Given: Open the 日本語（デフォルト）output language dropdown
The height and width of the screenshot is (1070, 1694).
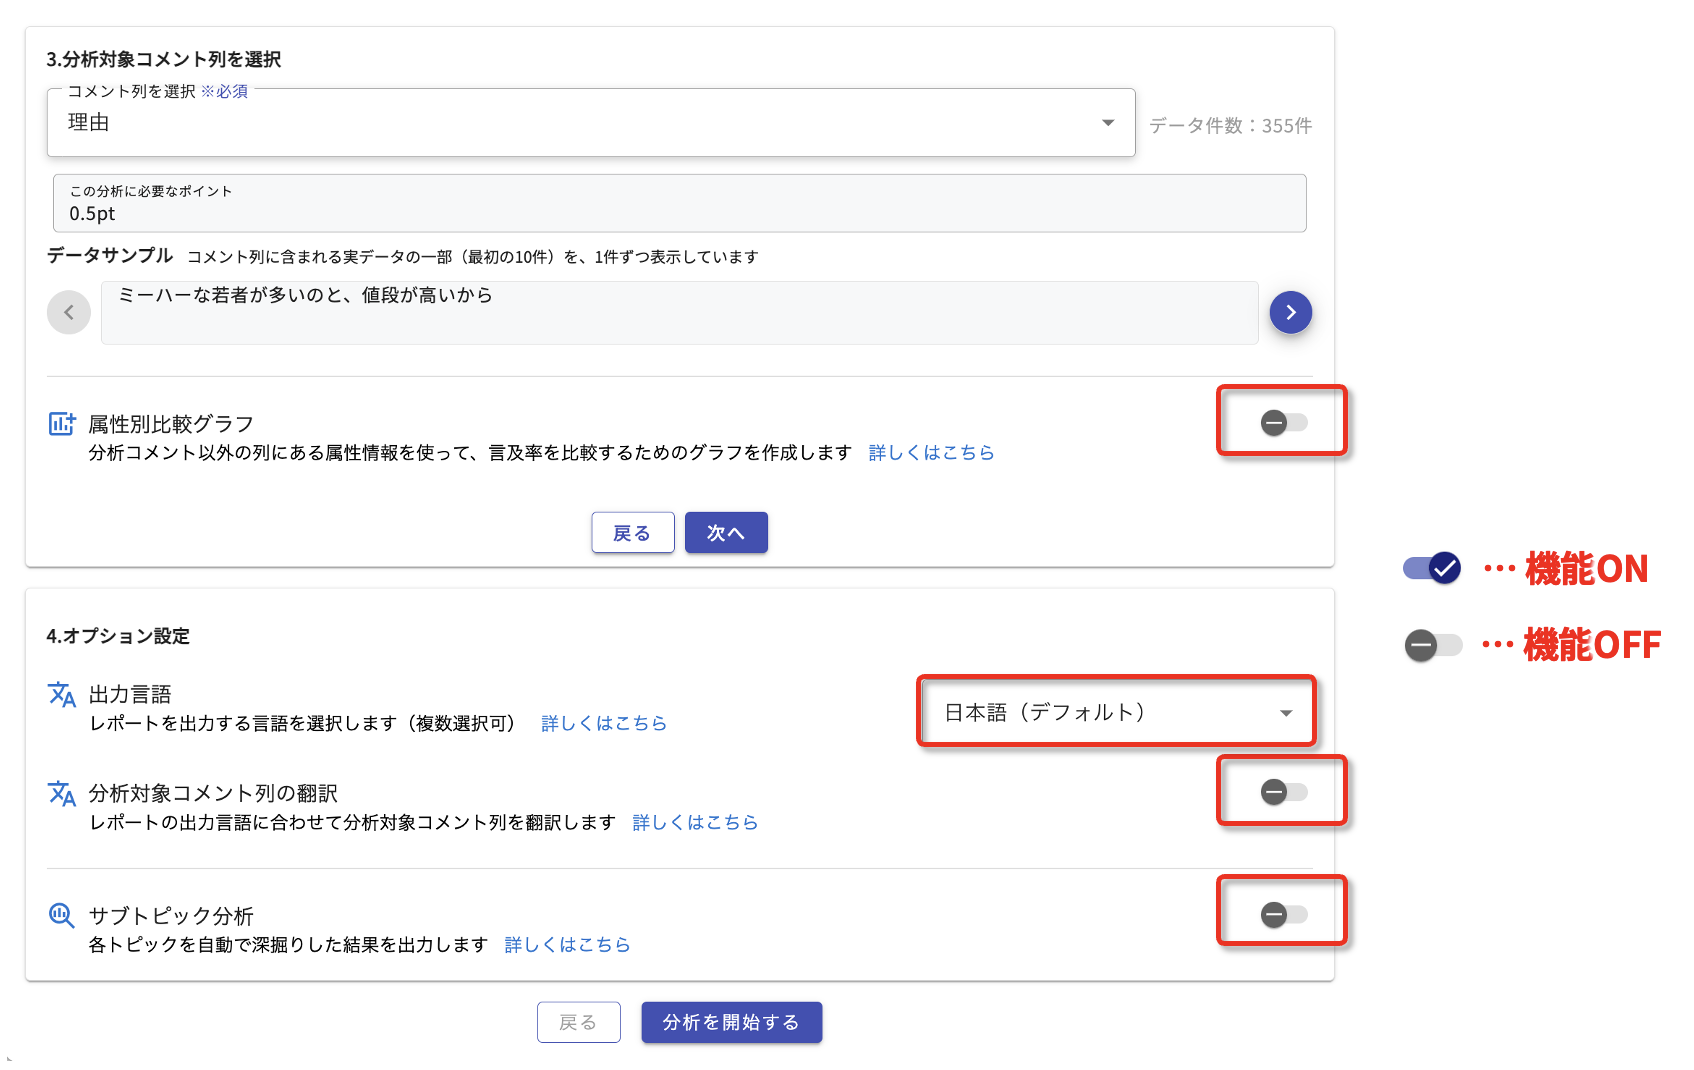Looking at the screenshot, I should (x=1116, y=712).
